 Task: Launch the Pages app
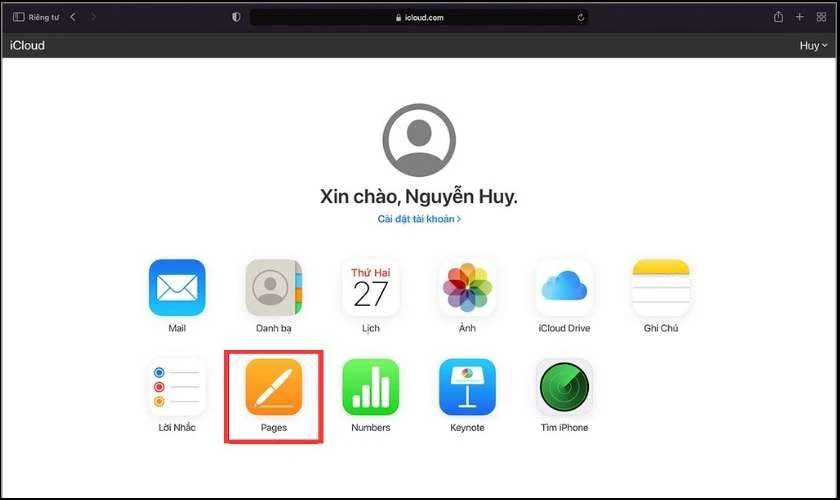coord(274,387)
